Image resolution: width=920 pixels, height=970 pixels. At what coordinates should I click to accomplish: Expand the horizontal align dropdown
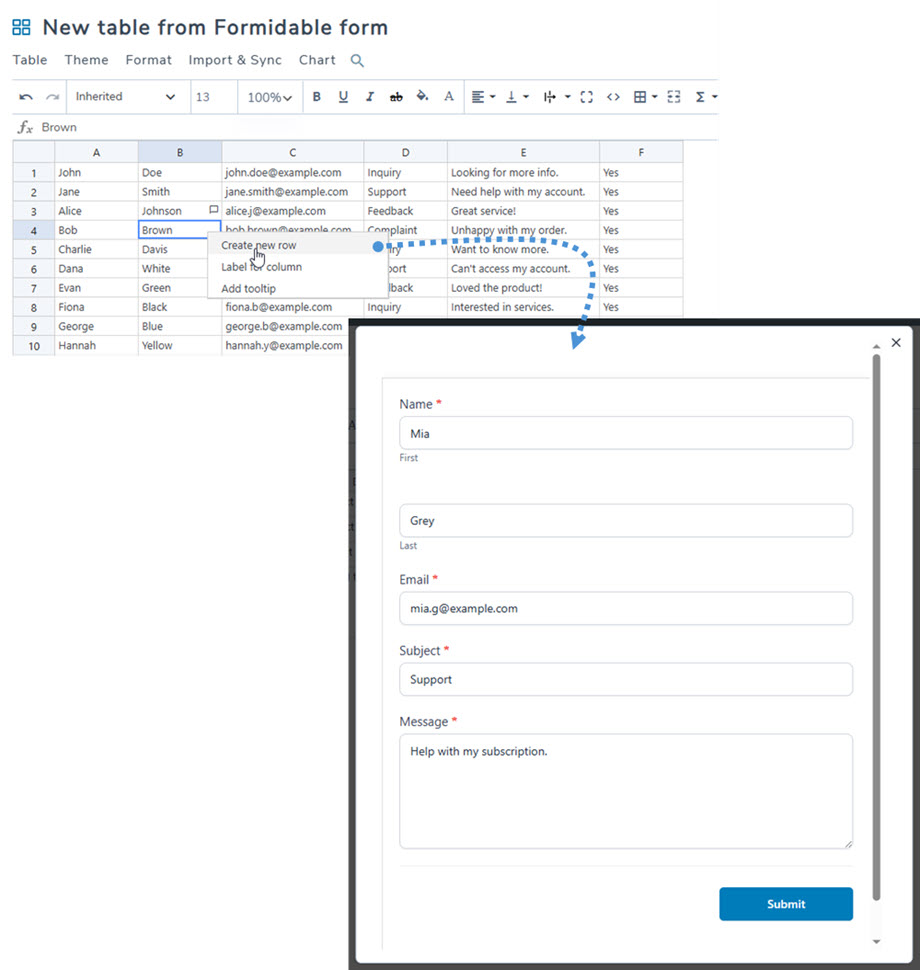tap(483, 97)
